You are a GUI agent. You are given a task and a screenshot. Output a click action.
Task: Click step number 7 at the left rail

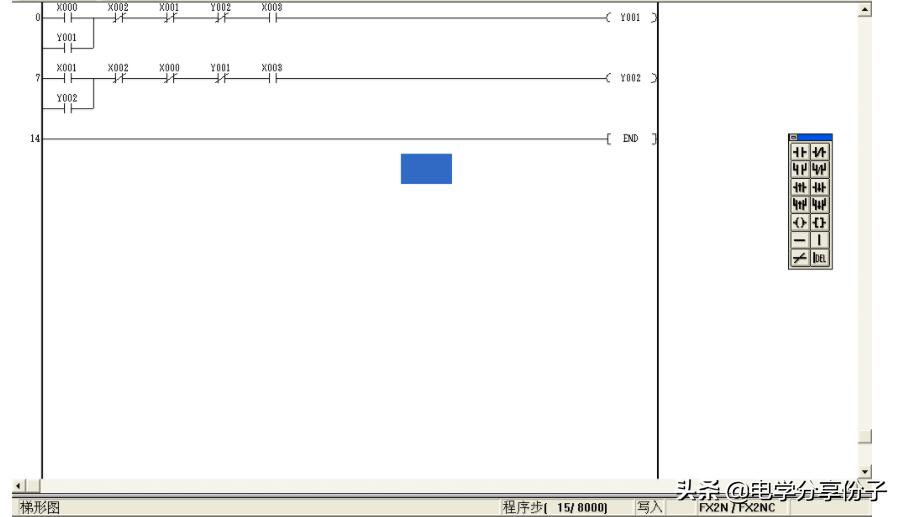point(38,78)
